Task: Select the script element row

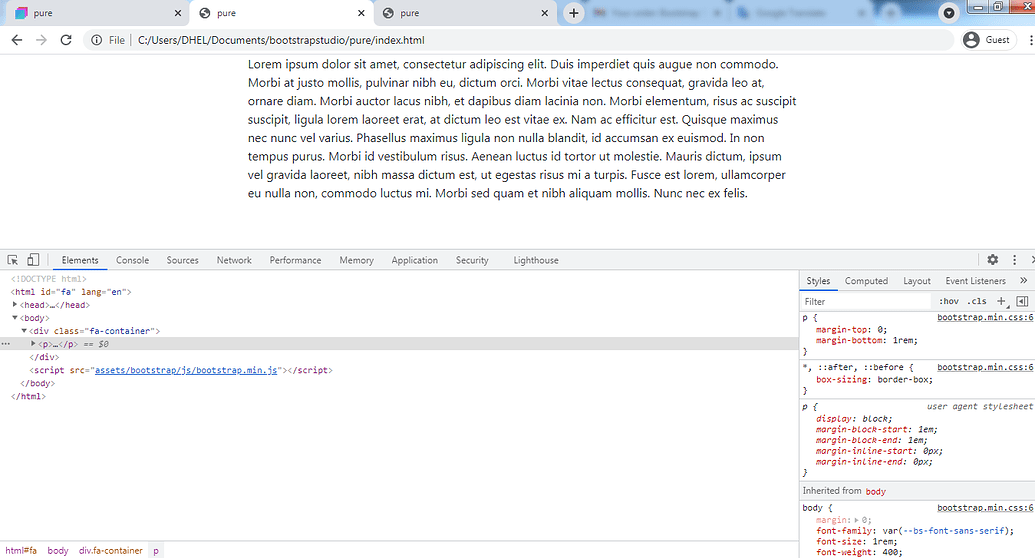Action: tap(181, 370)
